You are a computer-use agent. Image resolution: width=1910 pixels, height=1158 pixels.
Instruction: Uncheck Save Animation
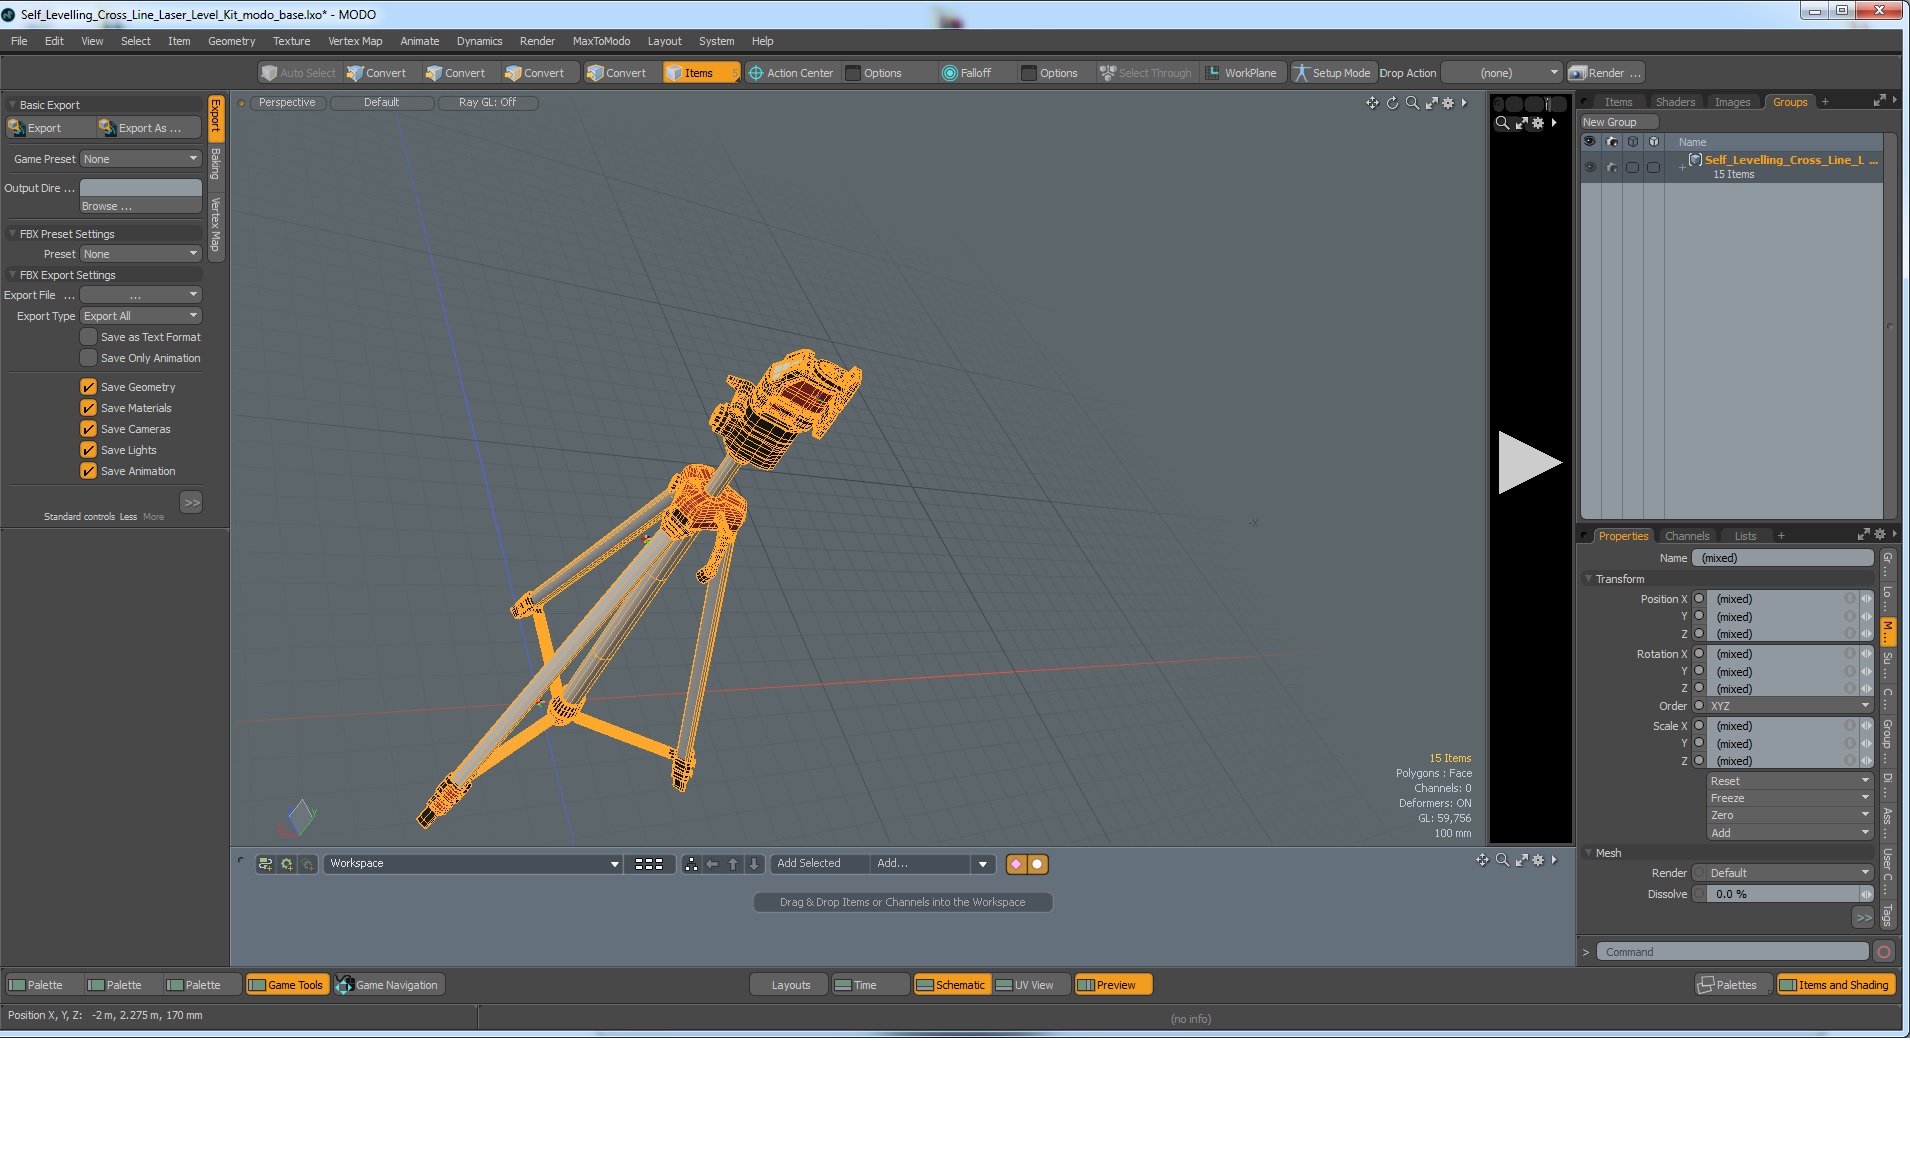tap(89, 471)
